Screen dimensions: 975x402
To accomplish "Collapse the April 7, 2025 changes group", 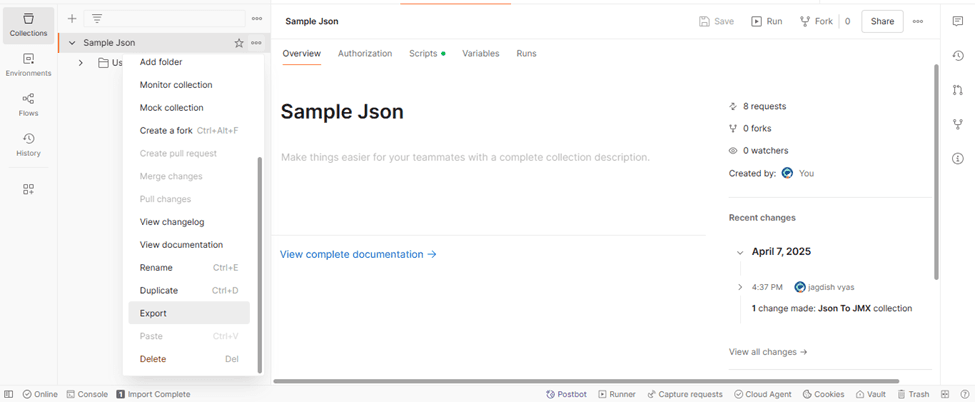I will click(740, 253).
